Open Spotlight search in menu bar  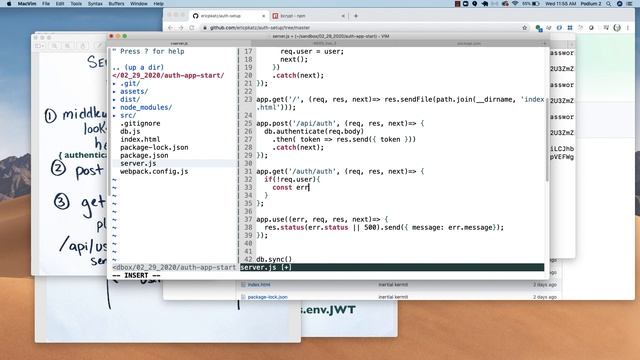click(x=609, y=4)
